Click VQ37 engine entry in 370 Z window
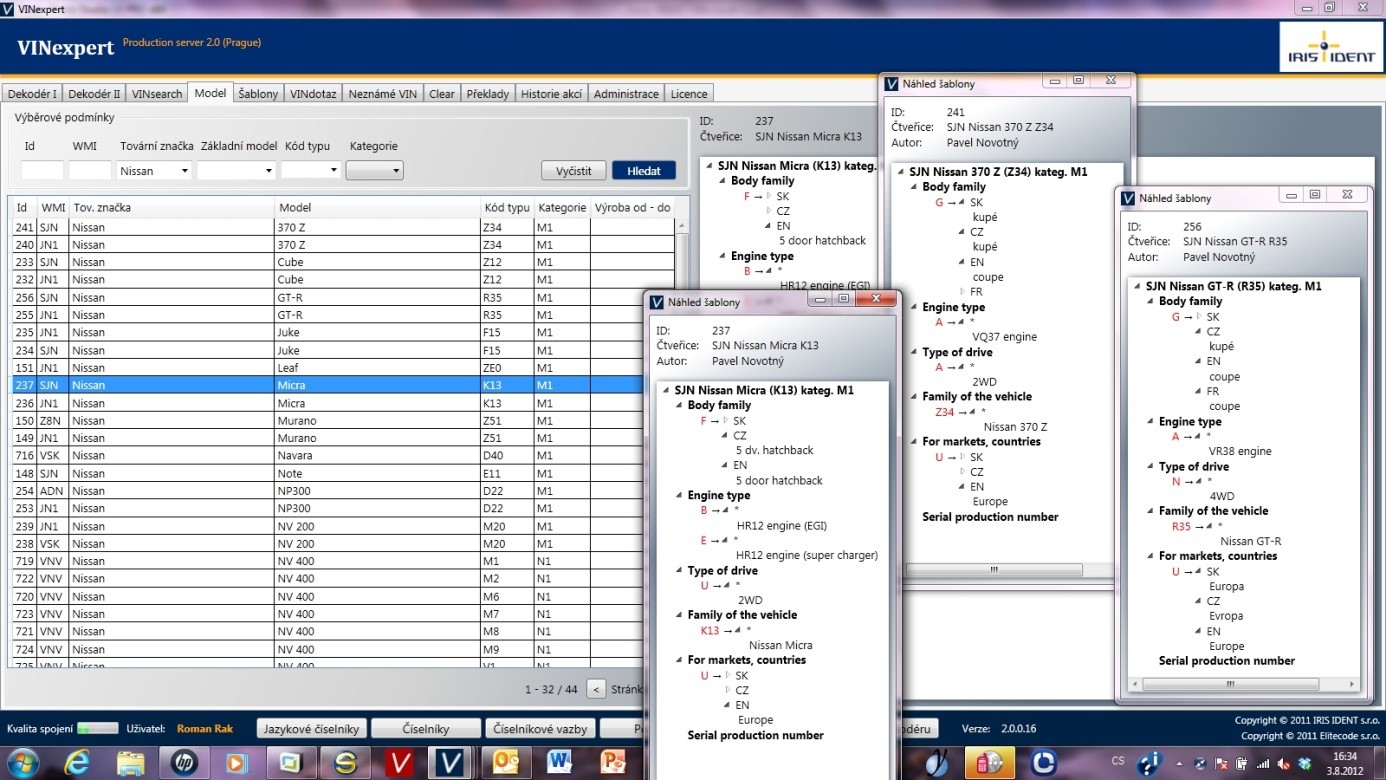Image resolution: width=1386 pixels, height=780 pixels. coord(1004,337)
